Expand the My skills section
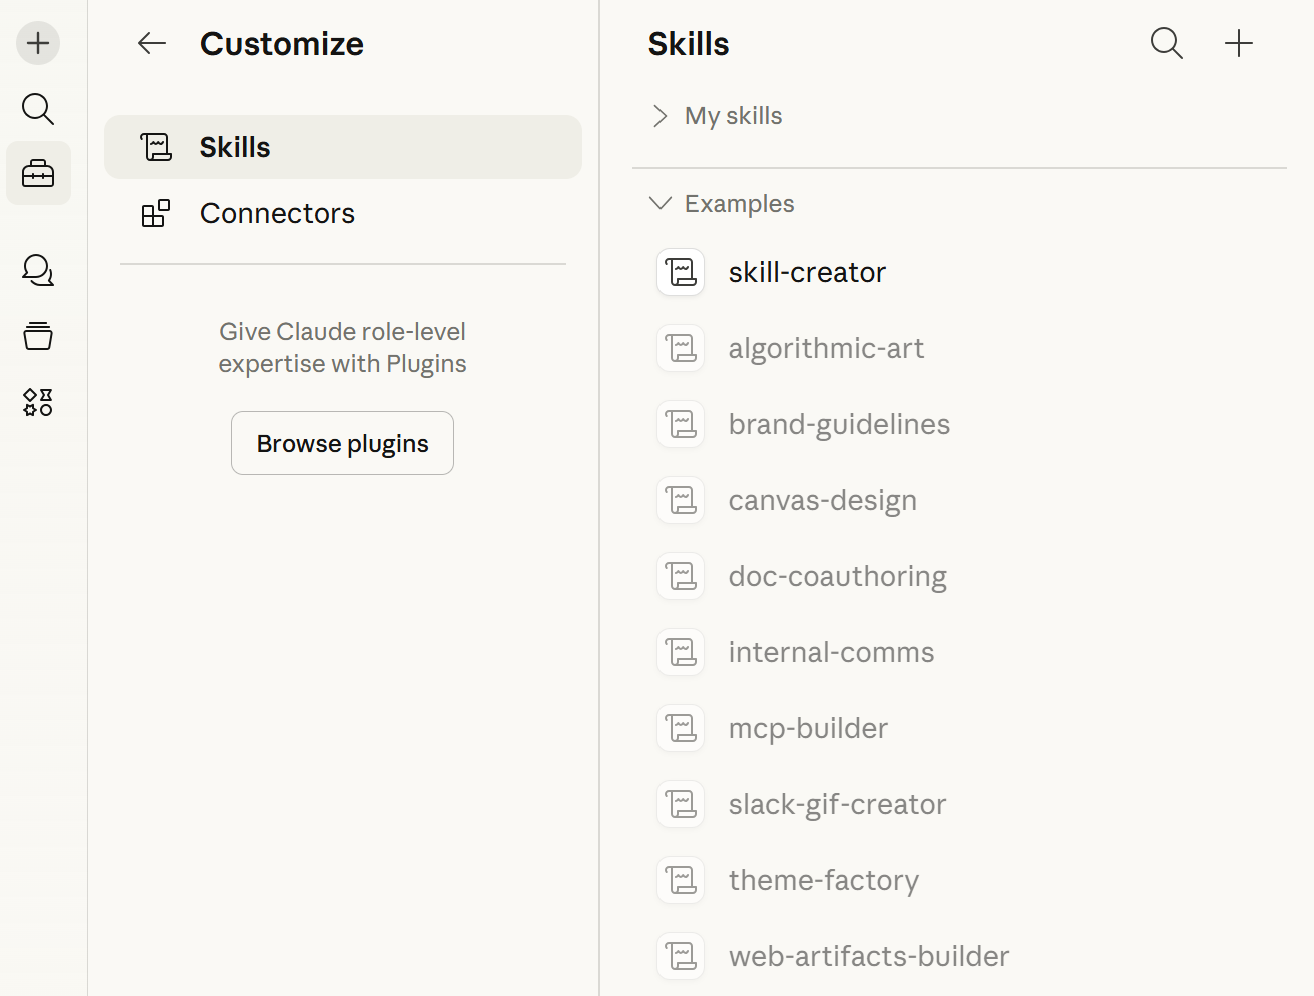1314x996 pixels. [716, 116]
